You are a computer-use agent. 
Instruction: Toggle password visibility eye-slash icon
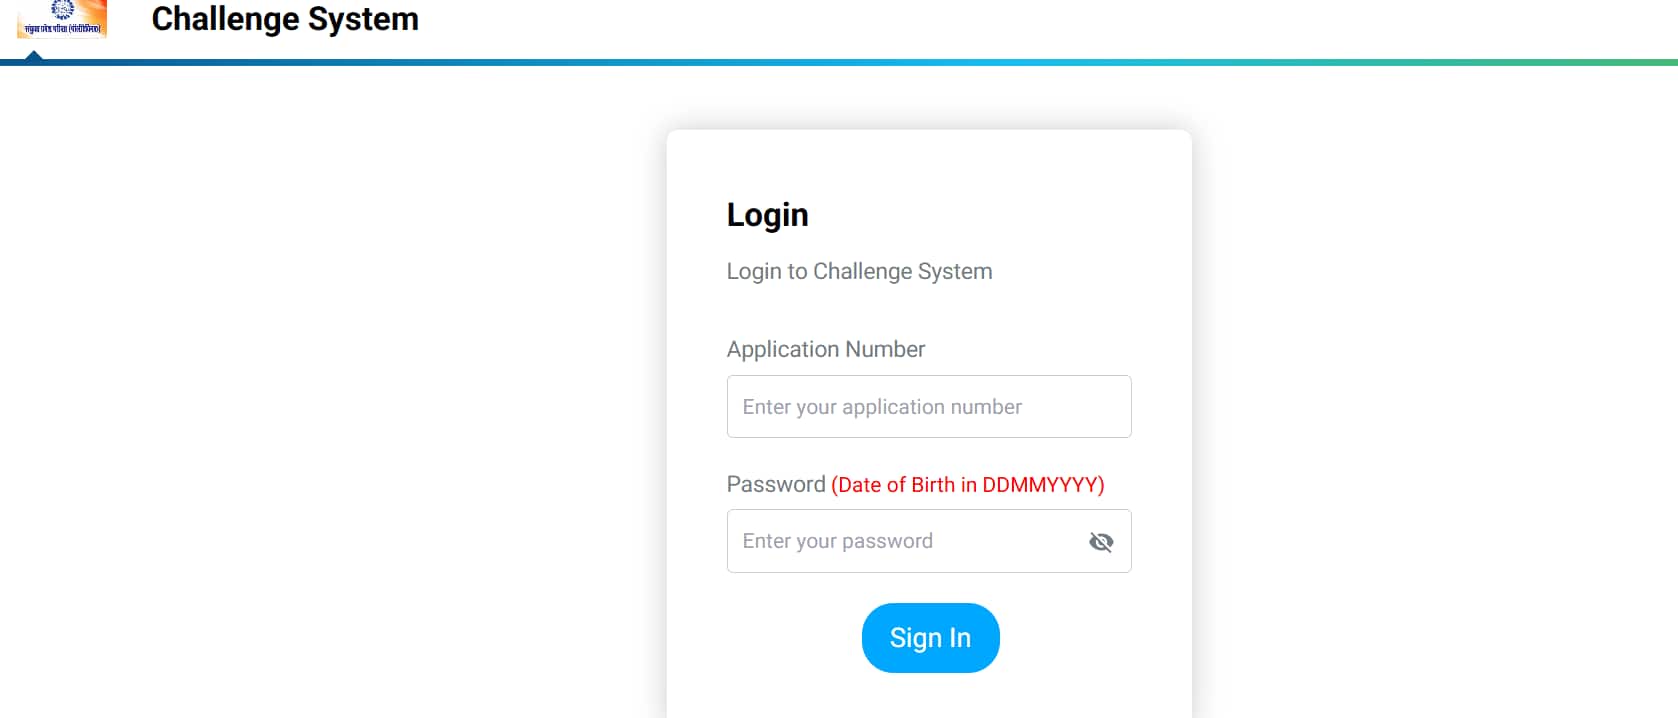(1101, 541)
